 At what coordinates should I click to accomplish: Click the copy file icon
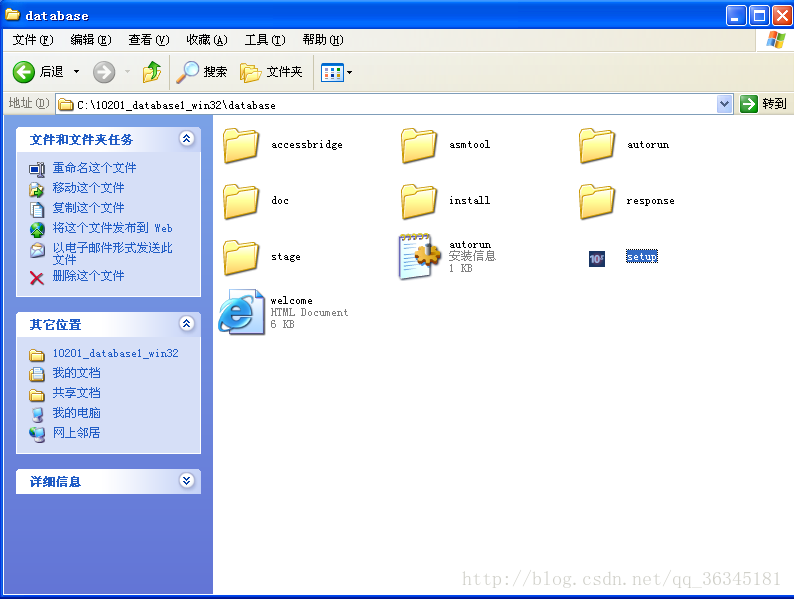pyautogui.click(x=36, y=209)
